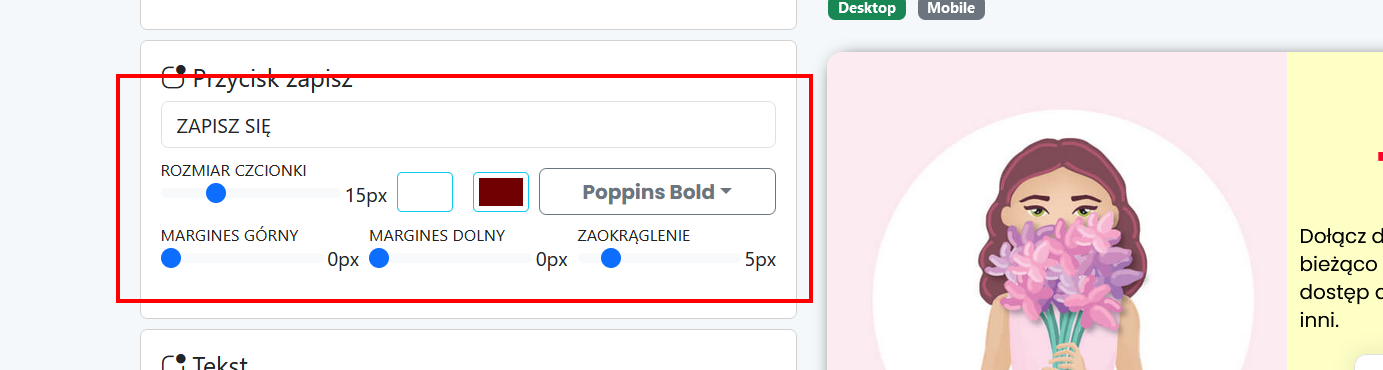Click the Tekst section icon
Viewport: 1383px width, 370px height.
(174, 364)
